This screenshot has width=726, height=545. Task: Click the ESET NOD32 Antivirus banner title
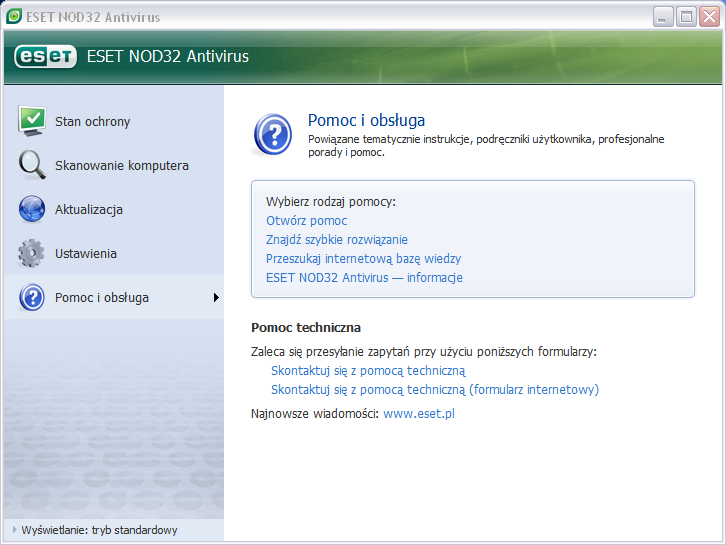168,56
